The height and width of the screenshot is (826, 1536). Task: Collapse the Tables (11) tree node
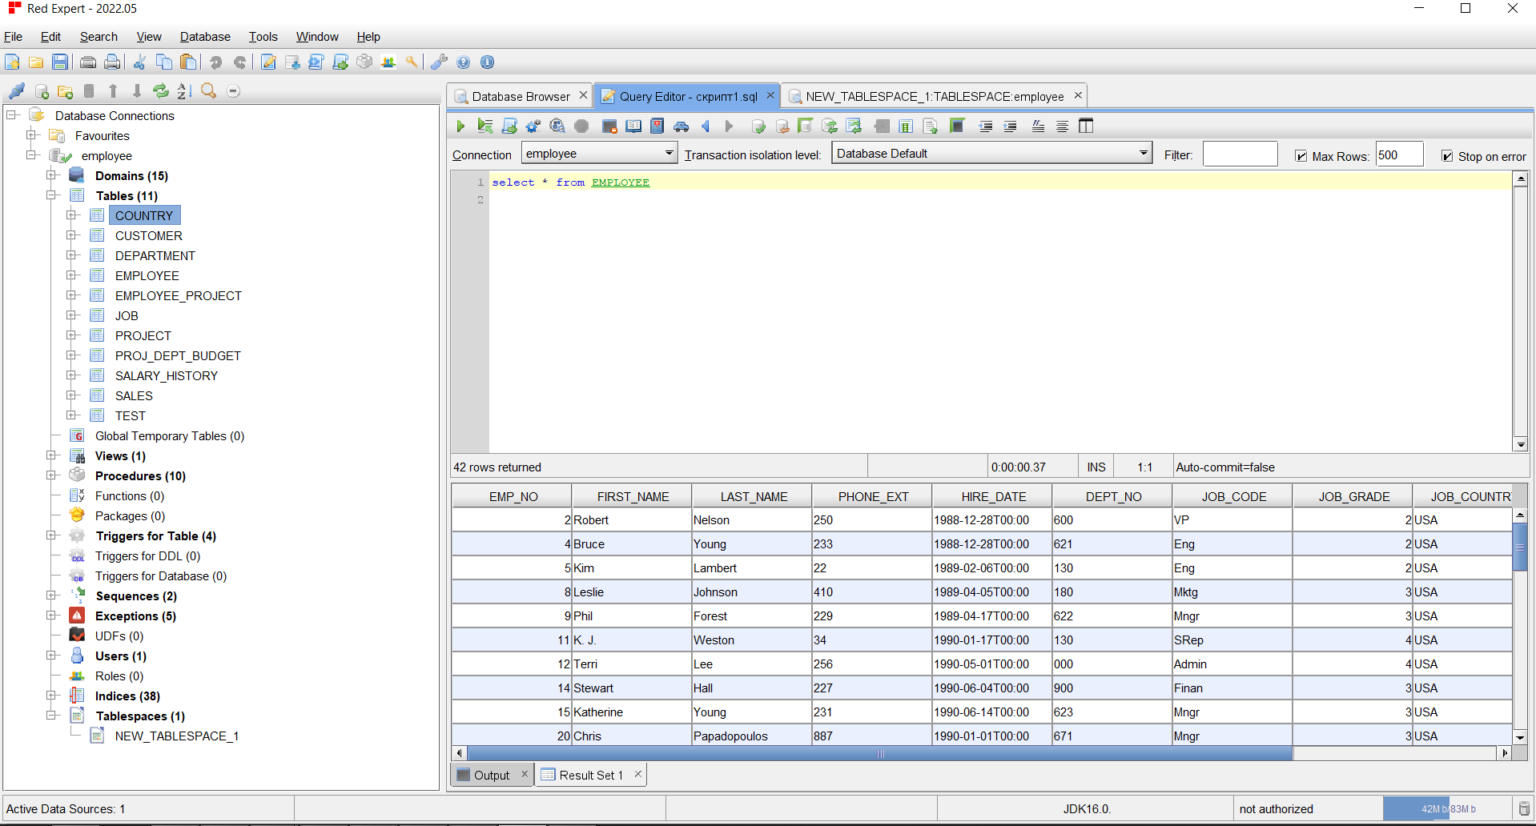click(x=51, y=196)
